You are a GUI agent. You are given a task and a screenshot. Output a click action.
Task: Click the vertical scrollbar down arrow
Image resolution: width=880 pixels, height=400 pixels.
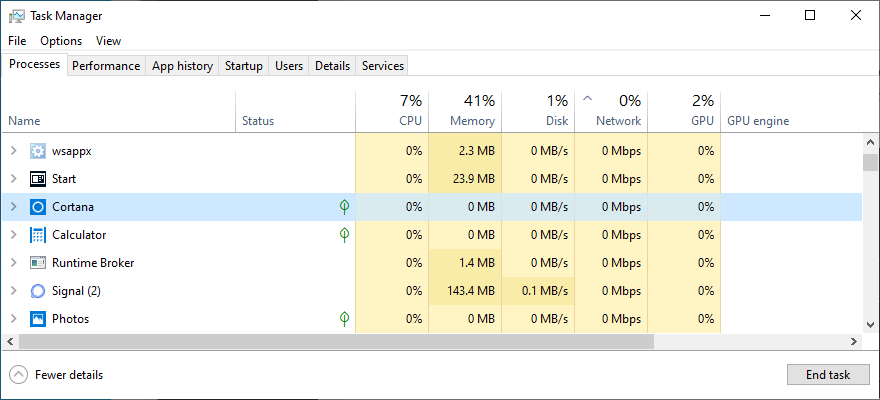(x=870, y=324)
